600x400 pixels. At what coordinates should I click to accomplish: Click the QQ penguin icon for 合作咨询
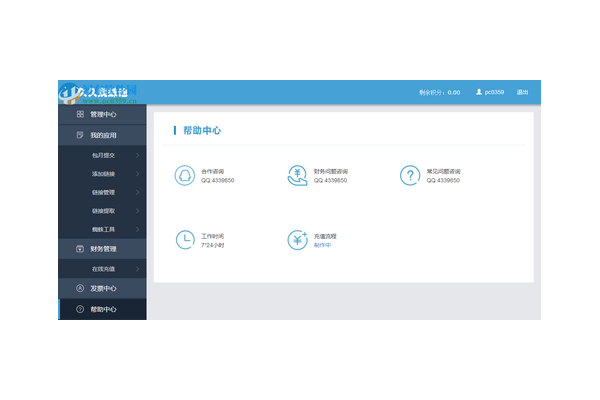coord(185,175)
